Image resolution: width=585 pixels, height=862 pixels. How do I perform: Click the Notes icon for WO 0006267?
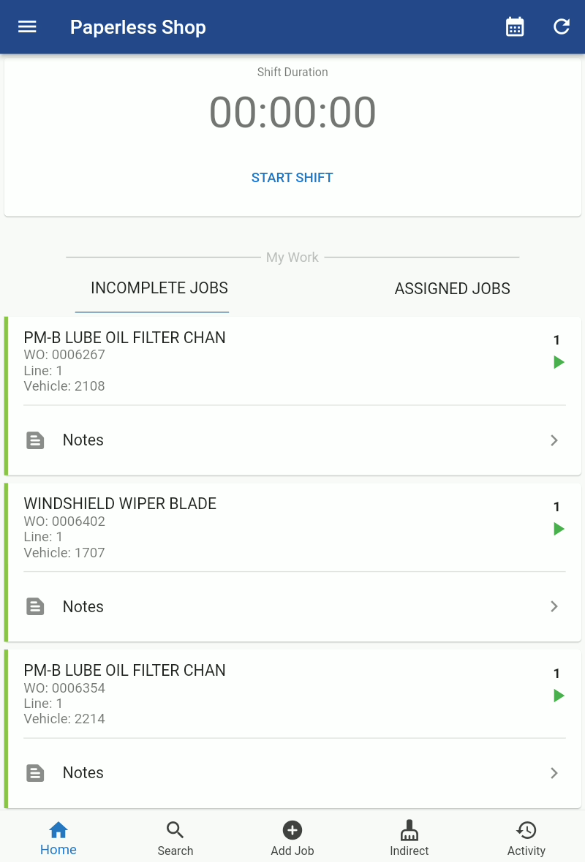click(x=37, y=440)
